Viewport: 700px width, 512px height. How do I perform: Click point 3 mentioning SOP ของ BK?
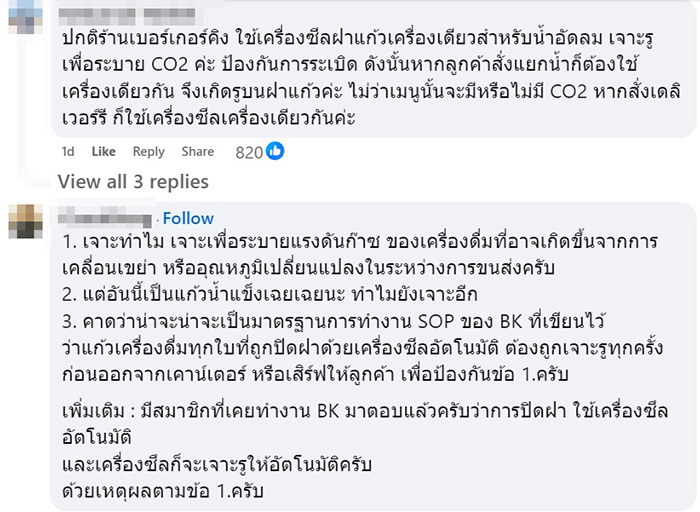click(x=340, y=321)
